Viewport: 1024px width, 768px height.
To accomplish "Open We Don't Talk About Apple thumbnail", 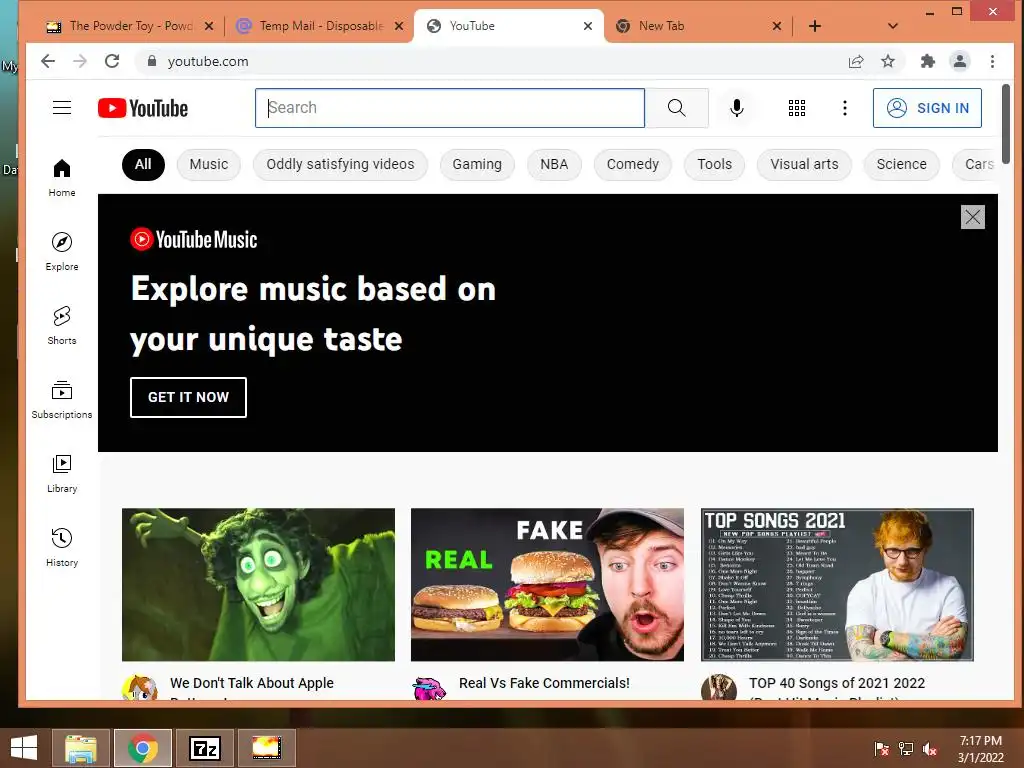I will (259, 584).
